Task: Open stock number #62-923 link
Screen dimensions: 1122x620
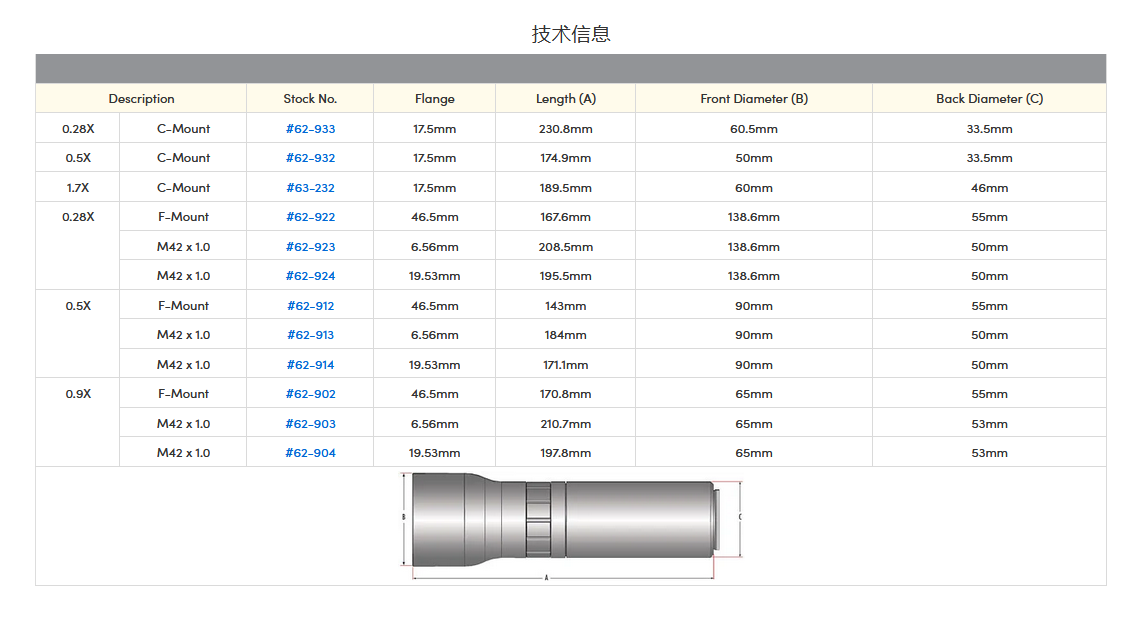Action: pos(311,247)
